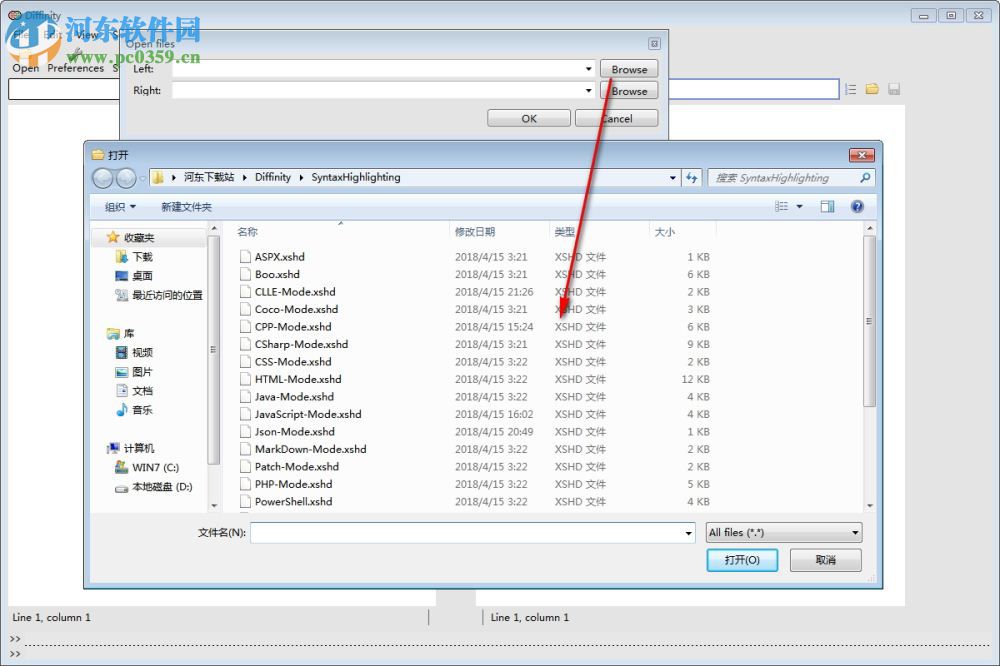
Task: Open 桌面 in the sidebar
Action: (x=134, y=276)
